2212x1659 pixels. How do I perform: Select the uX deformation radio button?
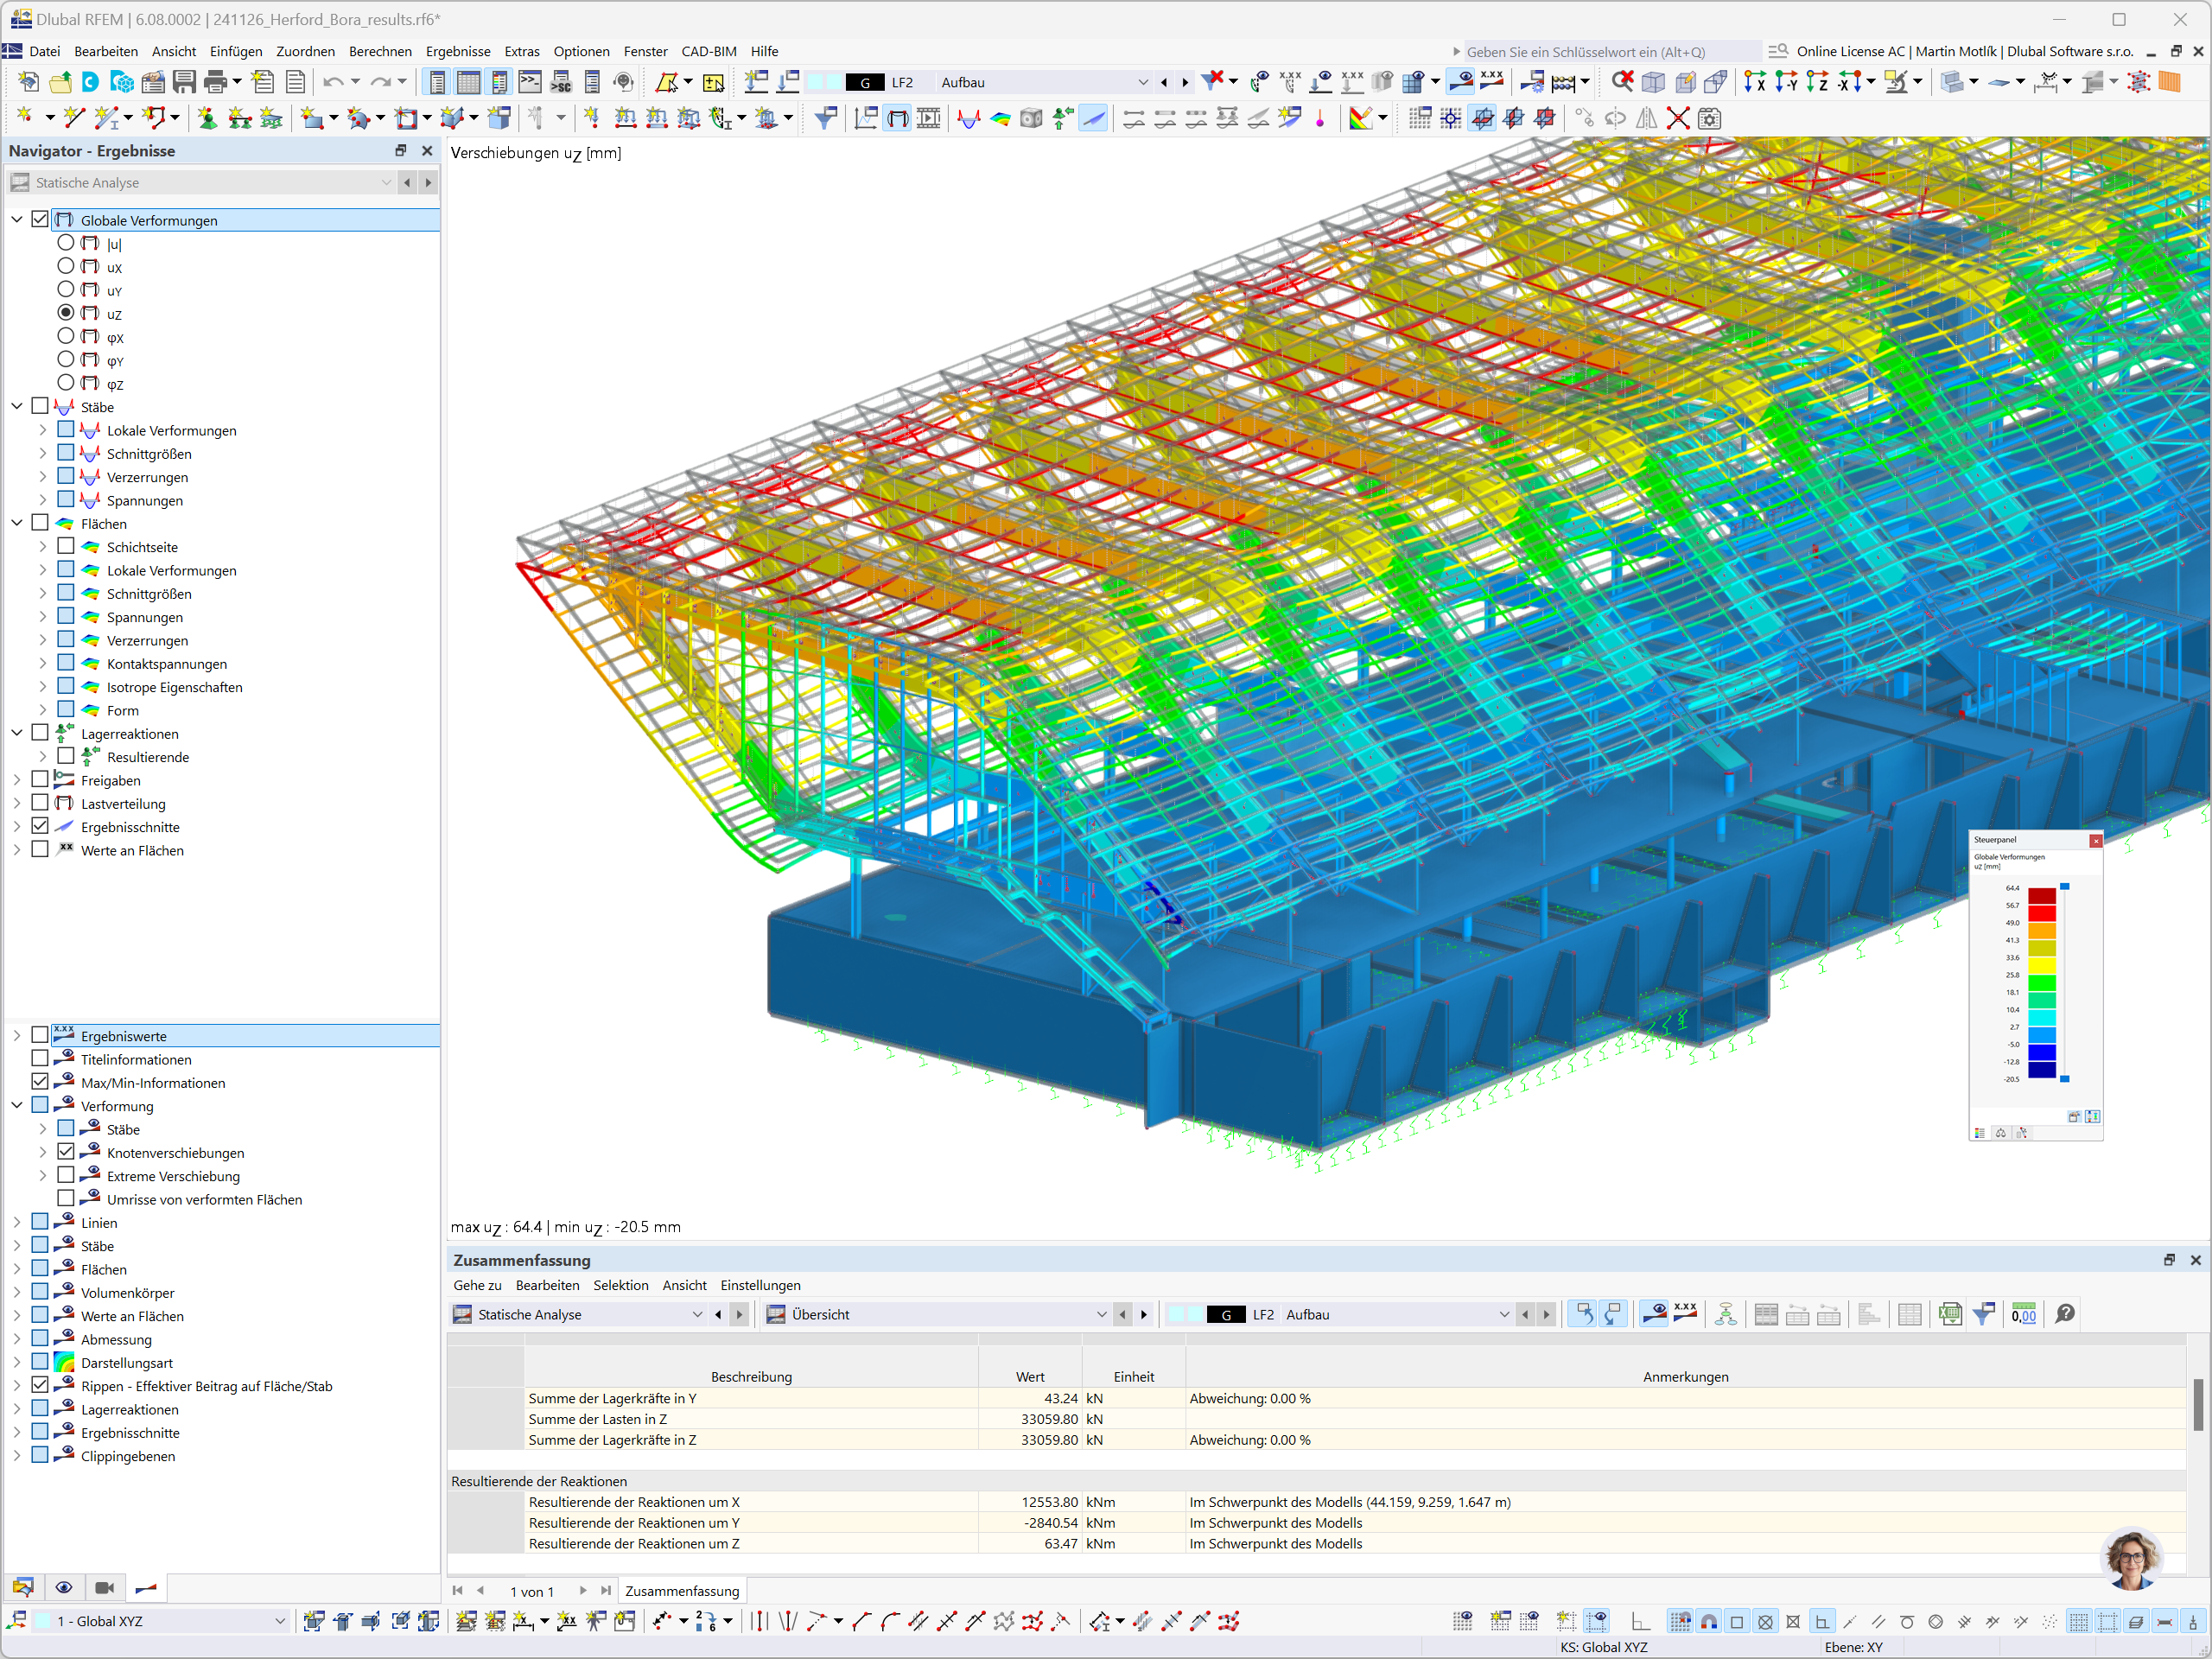pyautogui.click(x=66, y=267)
